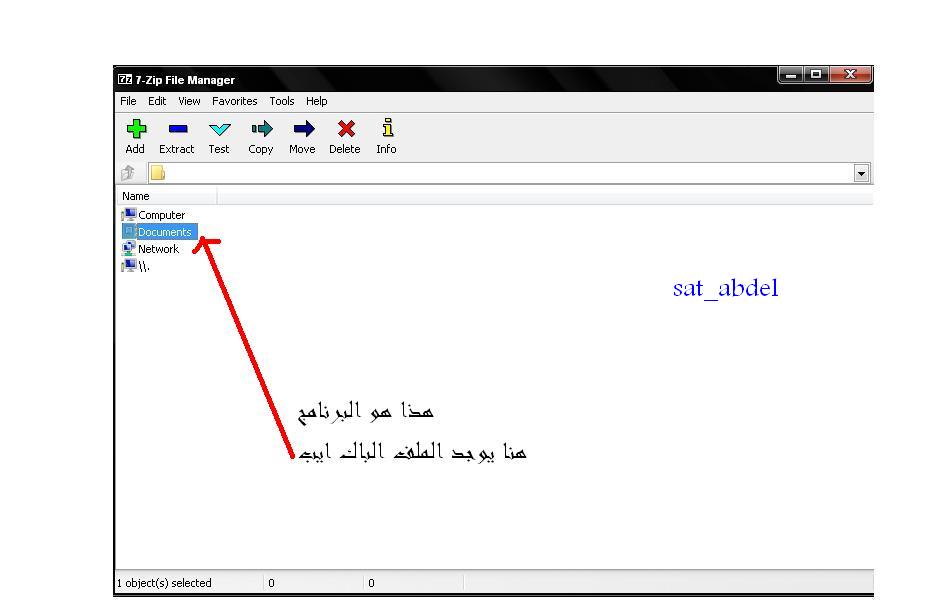The width and height of the screenshot is (948, 614).
Task: Expand the address bar dropdown arrow
Action: coord(862,173)
